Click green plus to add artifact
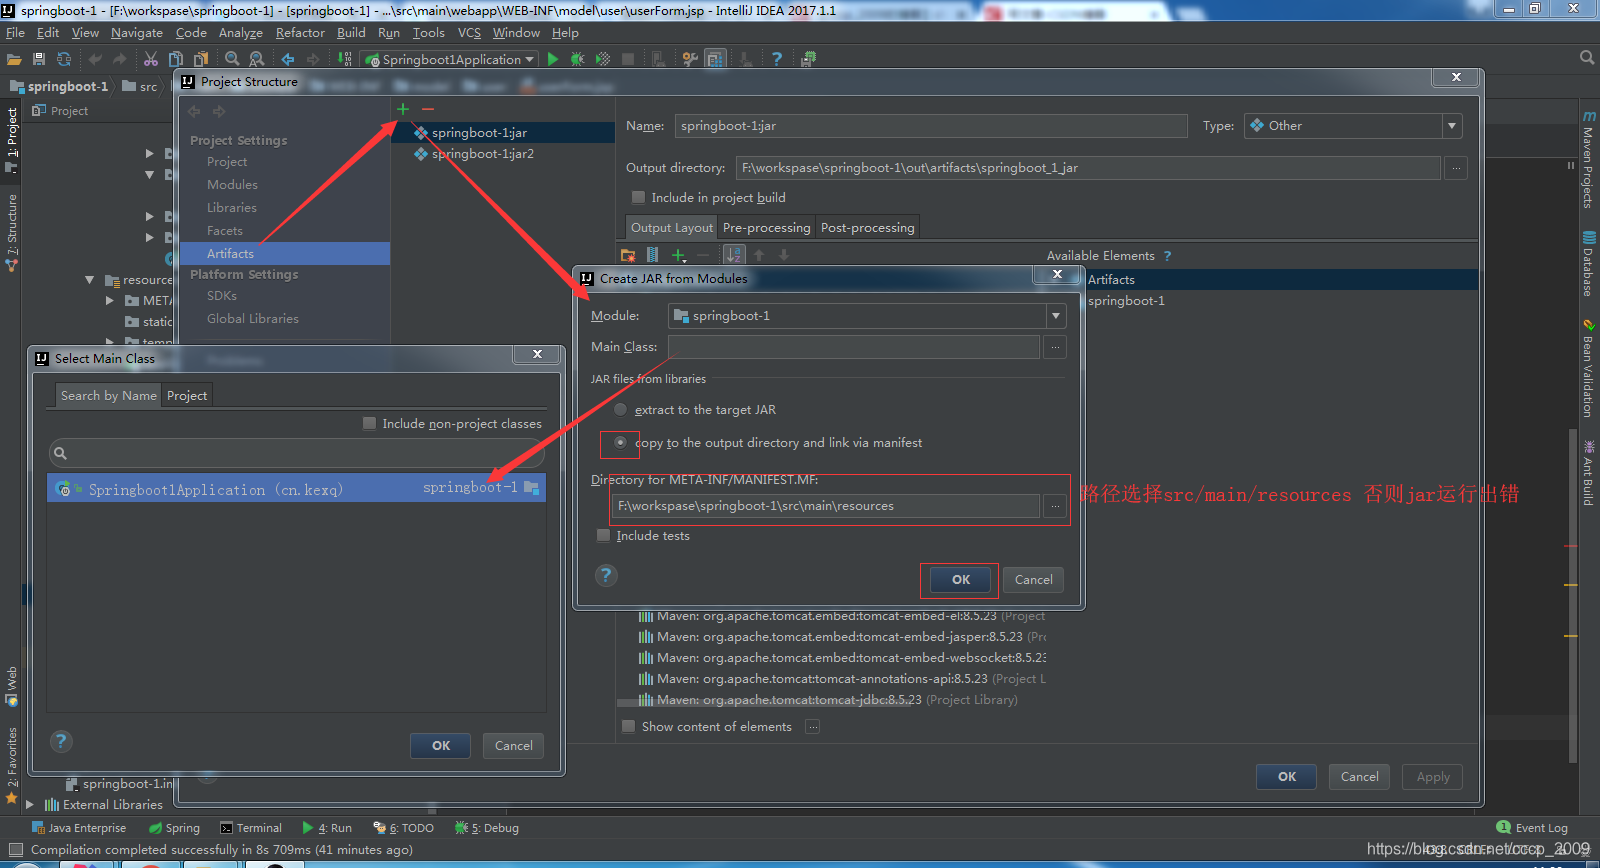This screenshot has width=1600, height=868. 403,108
